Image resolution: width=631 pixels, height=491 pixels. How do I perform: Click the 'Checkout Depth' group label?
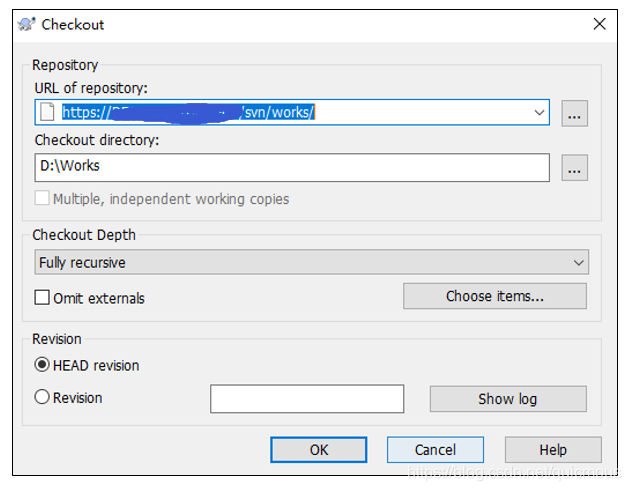coord(84,235)
